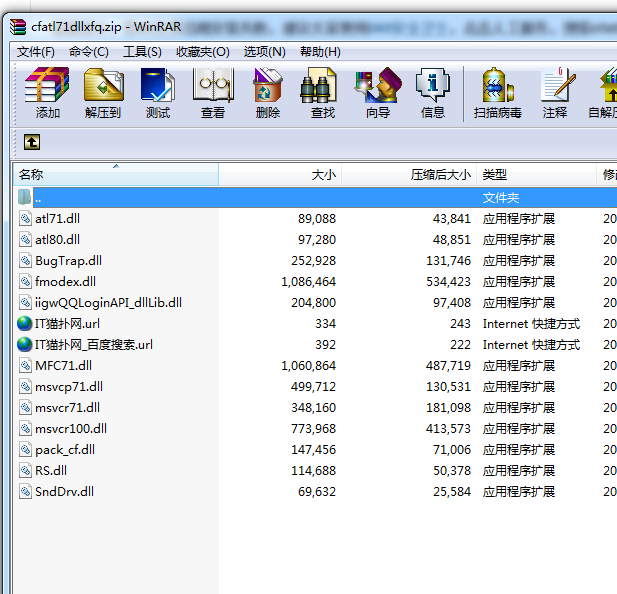Click the 1,060,864 size value
617x594 pixels.
pos(308,365)
